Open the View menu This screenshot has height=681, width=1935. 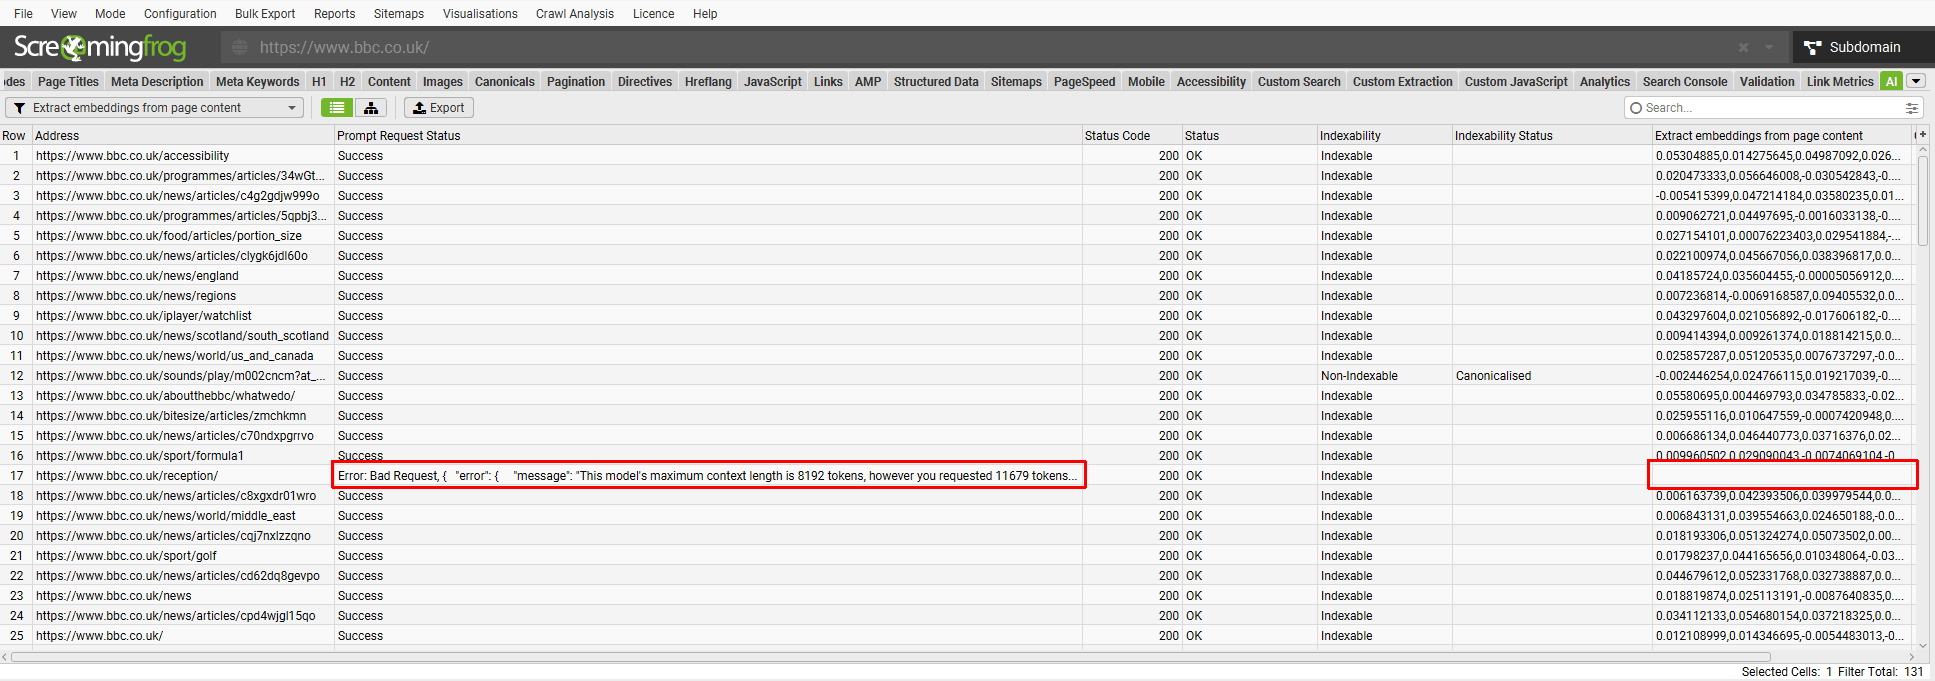pos(64,14)
